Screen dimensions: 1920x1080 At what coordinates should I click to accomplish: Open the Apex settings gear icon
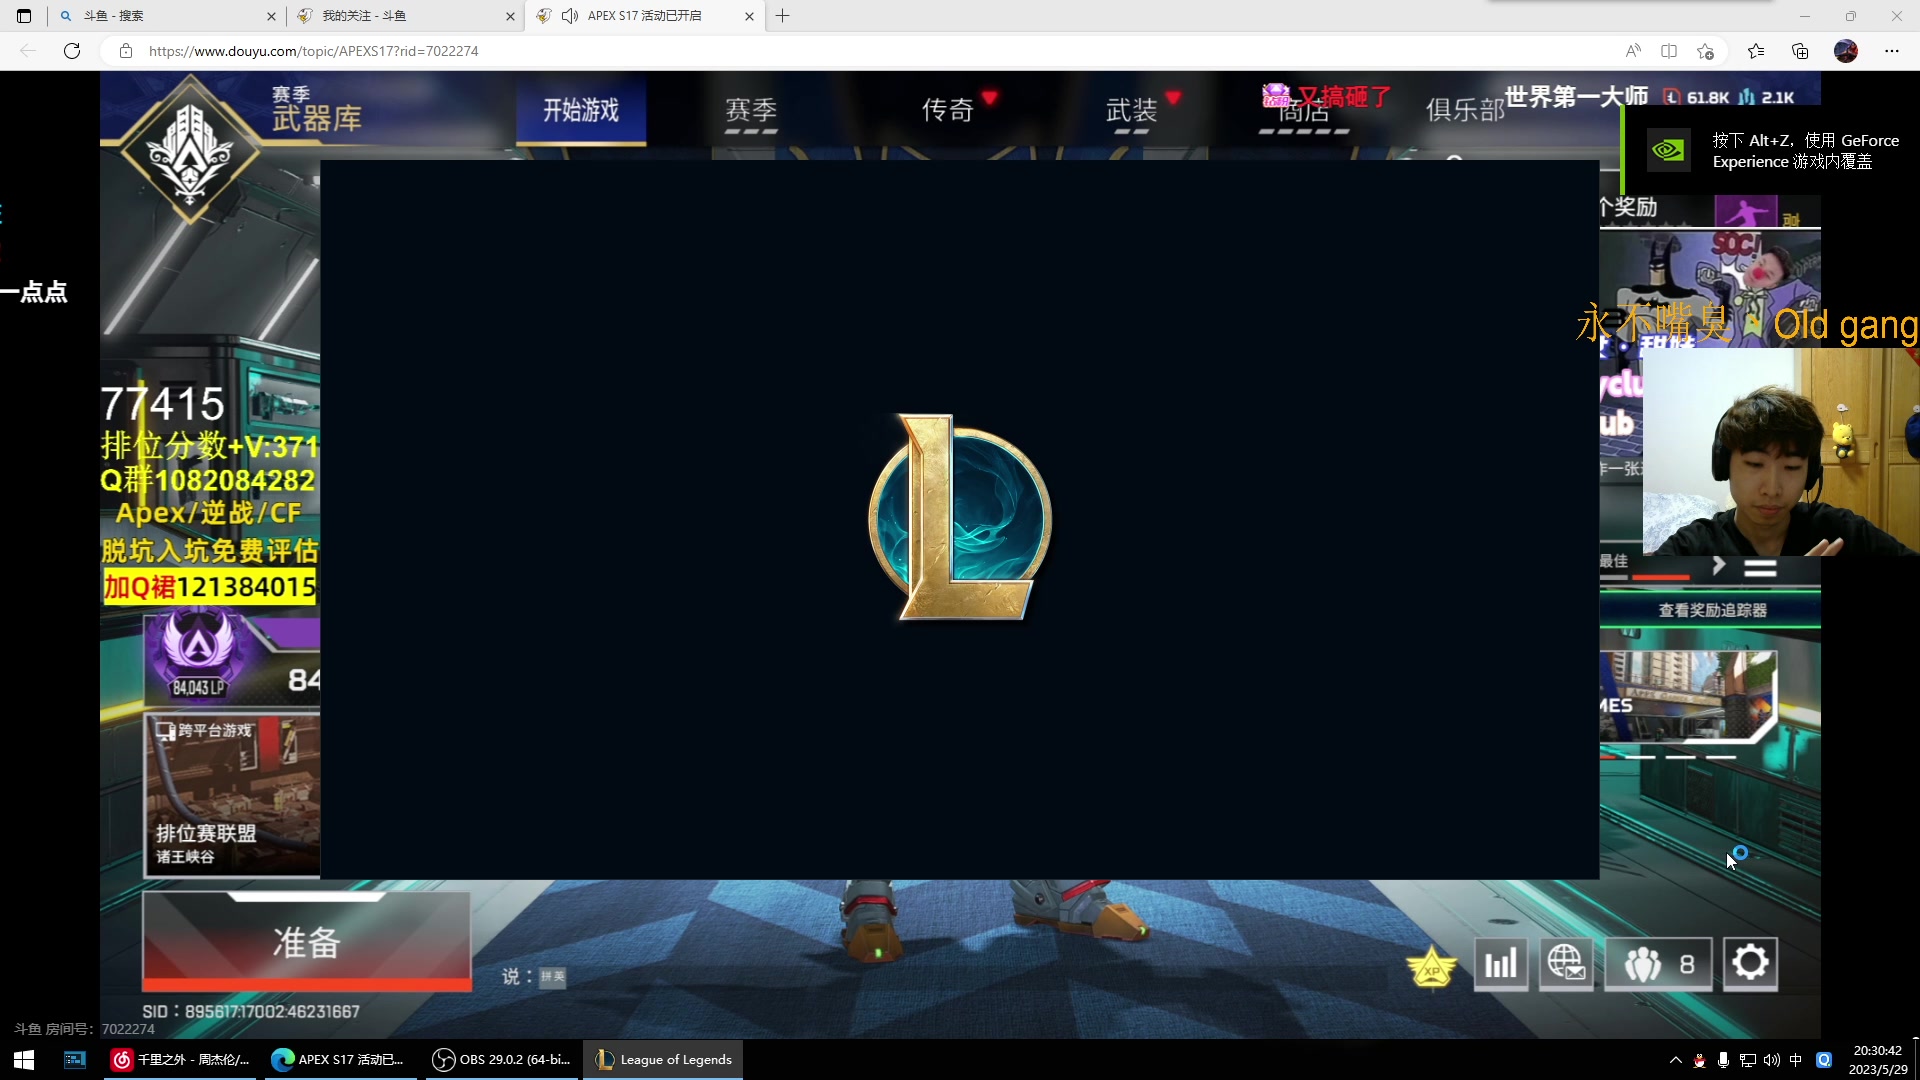[x=1750, y=964]
